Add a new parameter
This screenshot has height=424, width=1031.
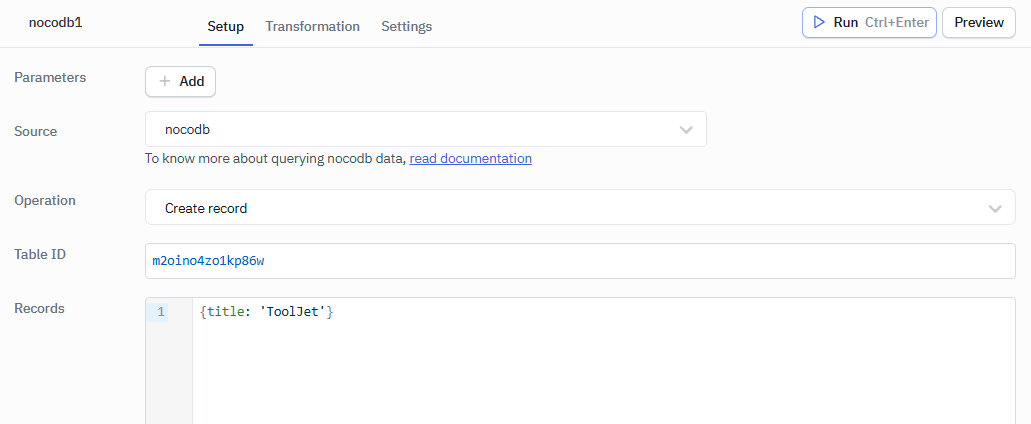point(181,82)
